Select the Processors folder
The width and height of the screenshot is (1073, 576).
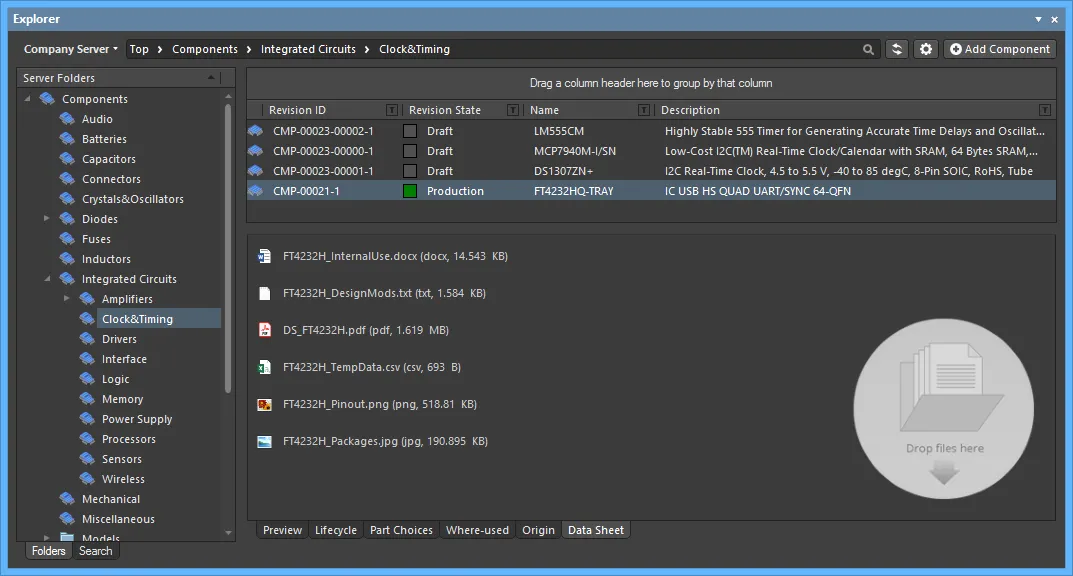coord(129,439)
